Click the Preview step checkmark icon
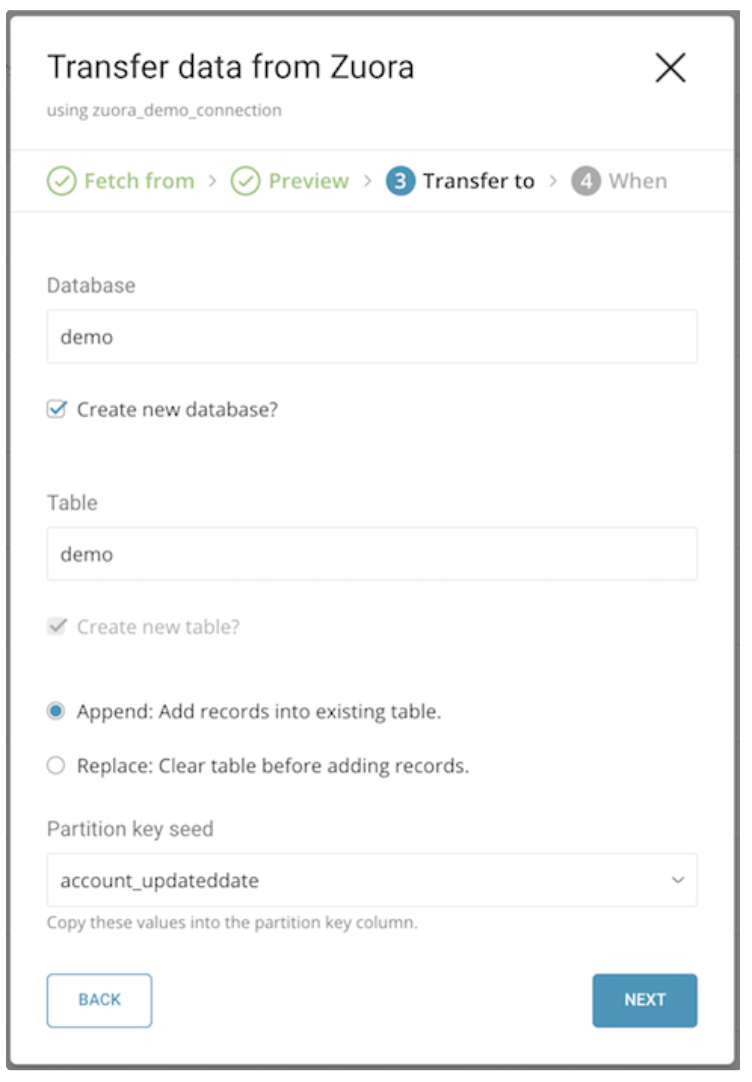The height and width of the screenshot is (1082, 752). 246,181
